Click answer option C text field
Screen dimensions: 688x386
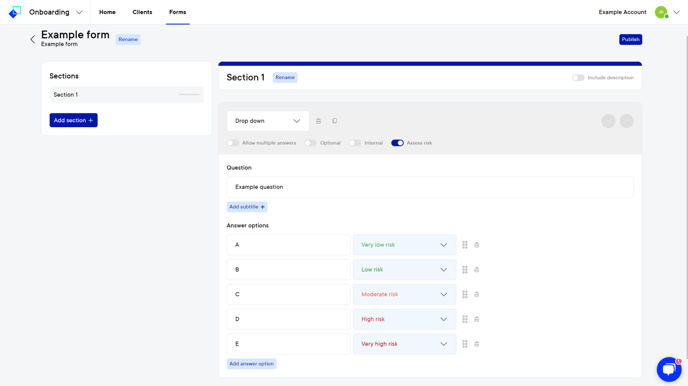pyautogui.click(x=288, y=294)
